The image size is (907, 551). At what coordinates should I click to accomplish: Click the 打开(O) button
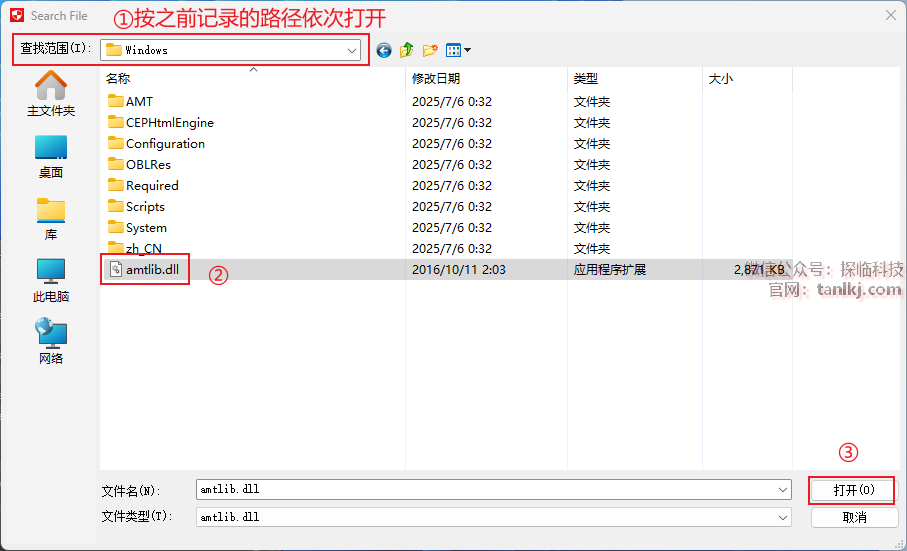(x=853, y=490)
